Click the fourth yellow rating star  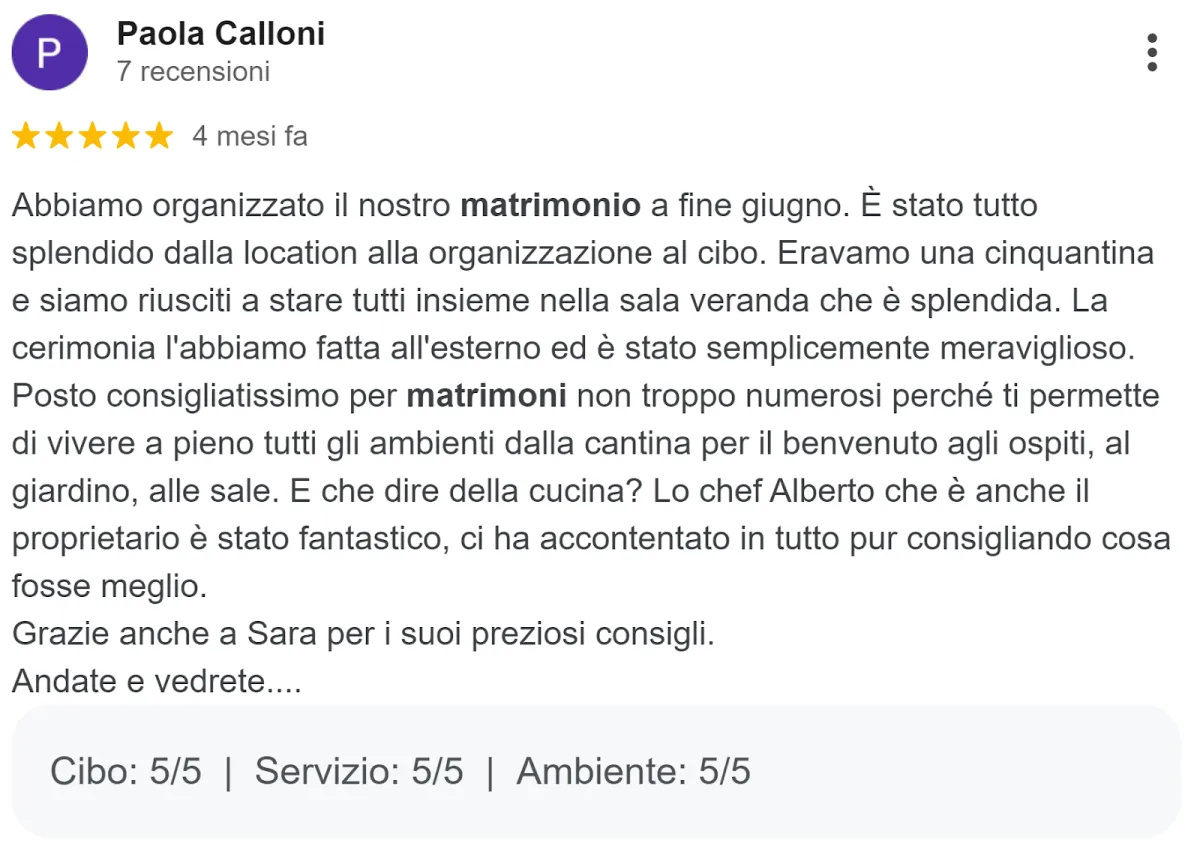[x=126, y=136]
